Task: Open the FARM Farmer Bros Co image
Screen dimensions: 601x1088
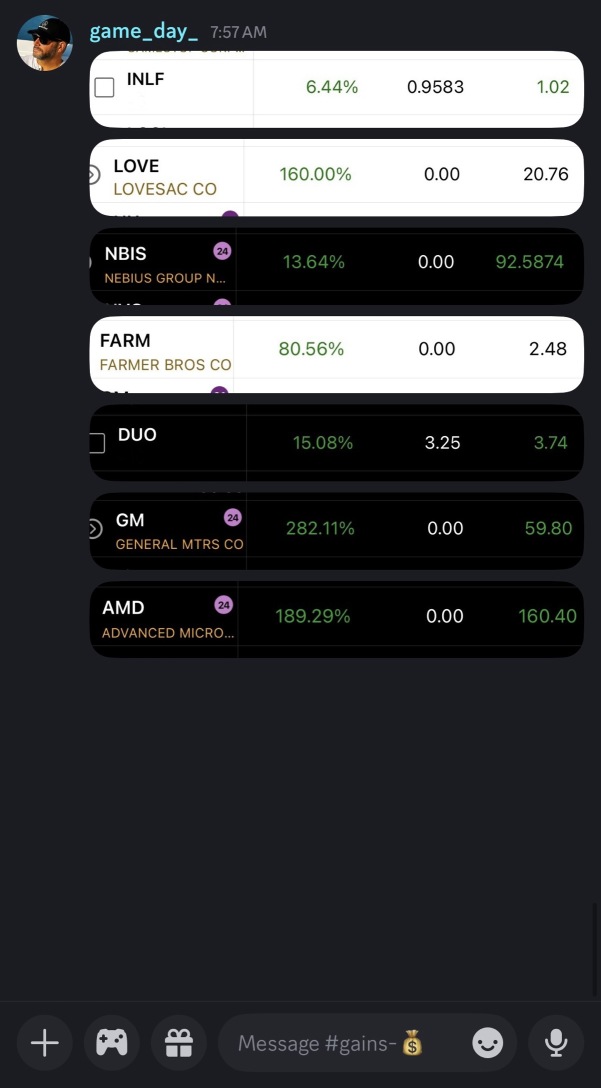Action: (336, 354)
